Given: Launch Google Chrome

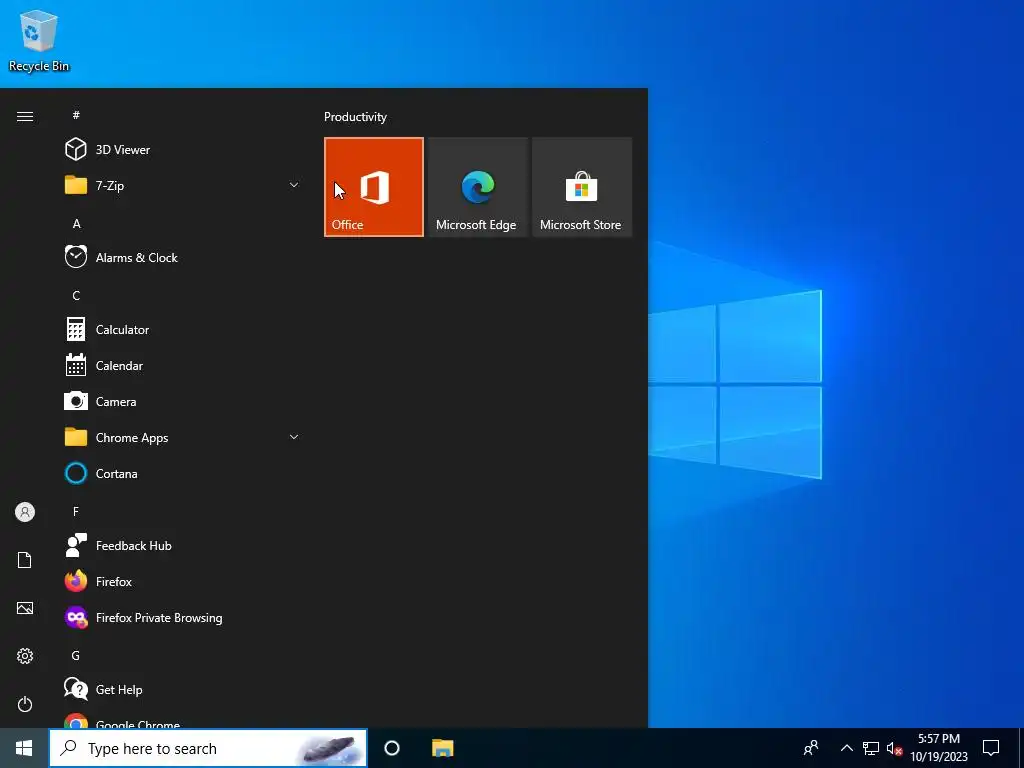Looking at the screenshot, I should pyautogui.click(x=183, y=720).
